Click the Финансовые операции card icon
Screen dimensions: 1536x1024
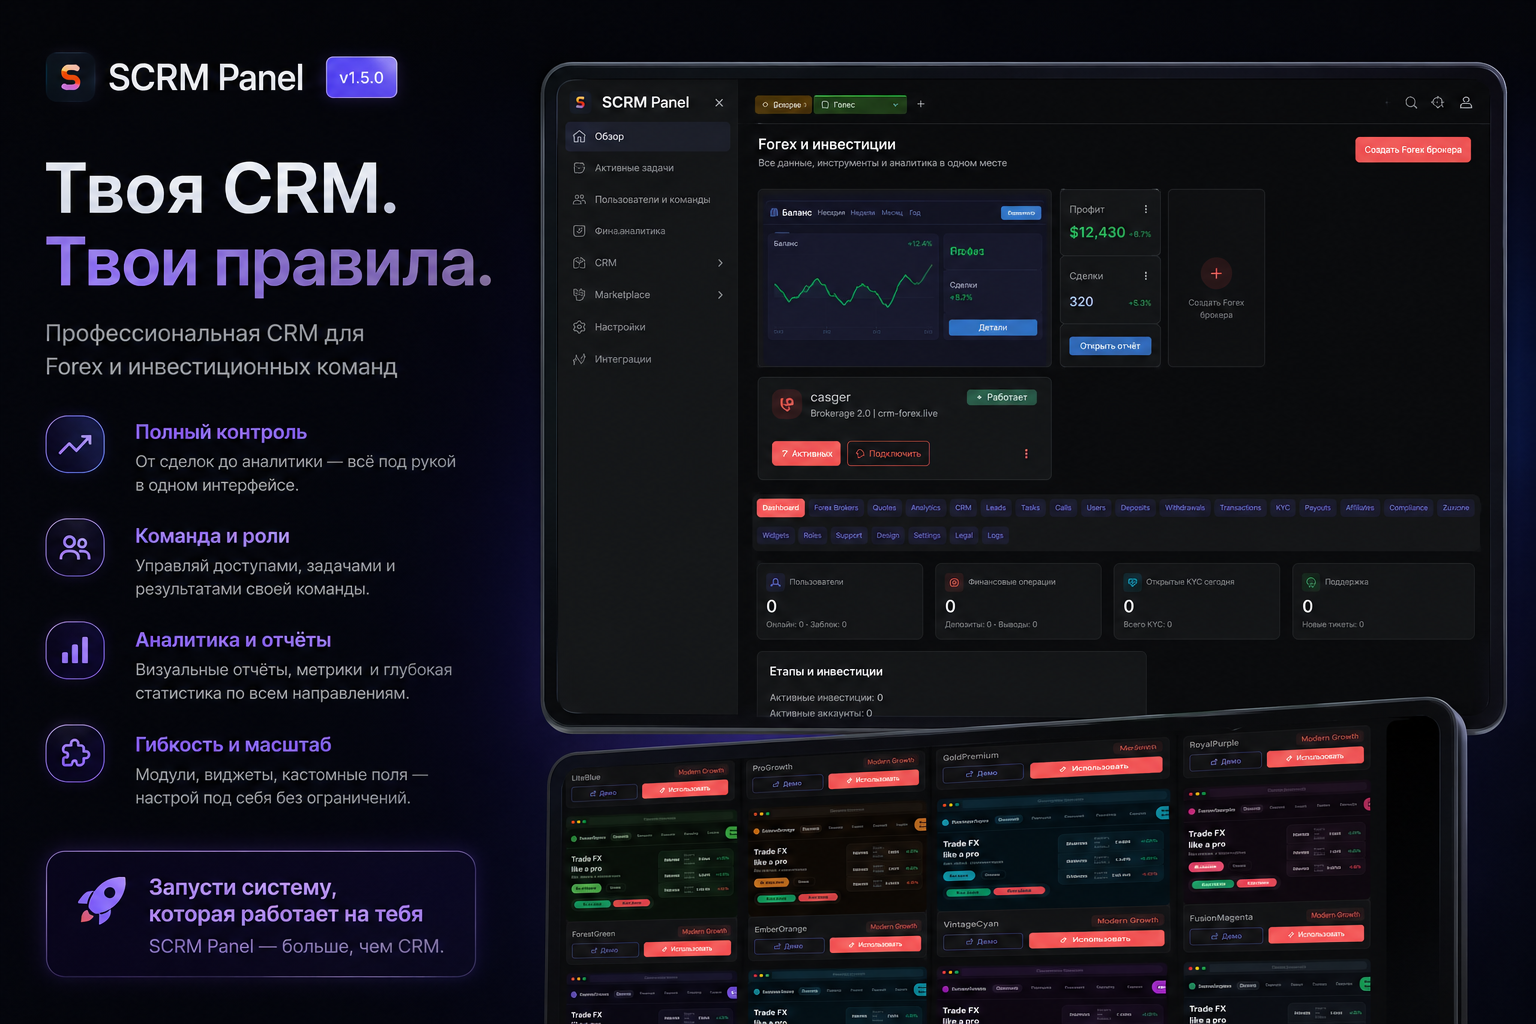(x=954, y=582)
